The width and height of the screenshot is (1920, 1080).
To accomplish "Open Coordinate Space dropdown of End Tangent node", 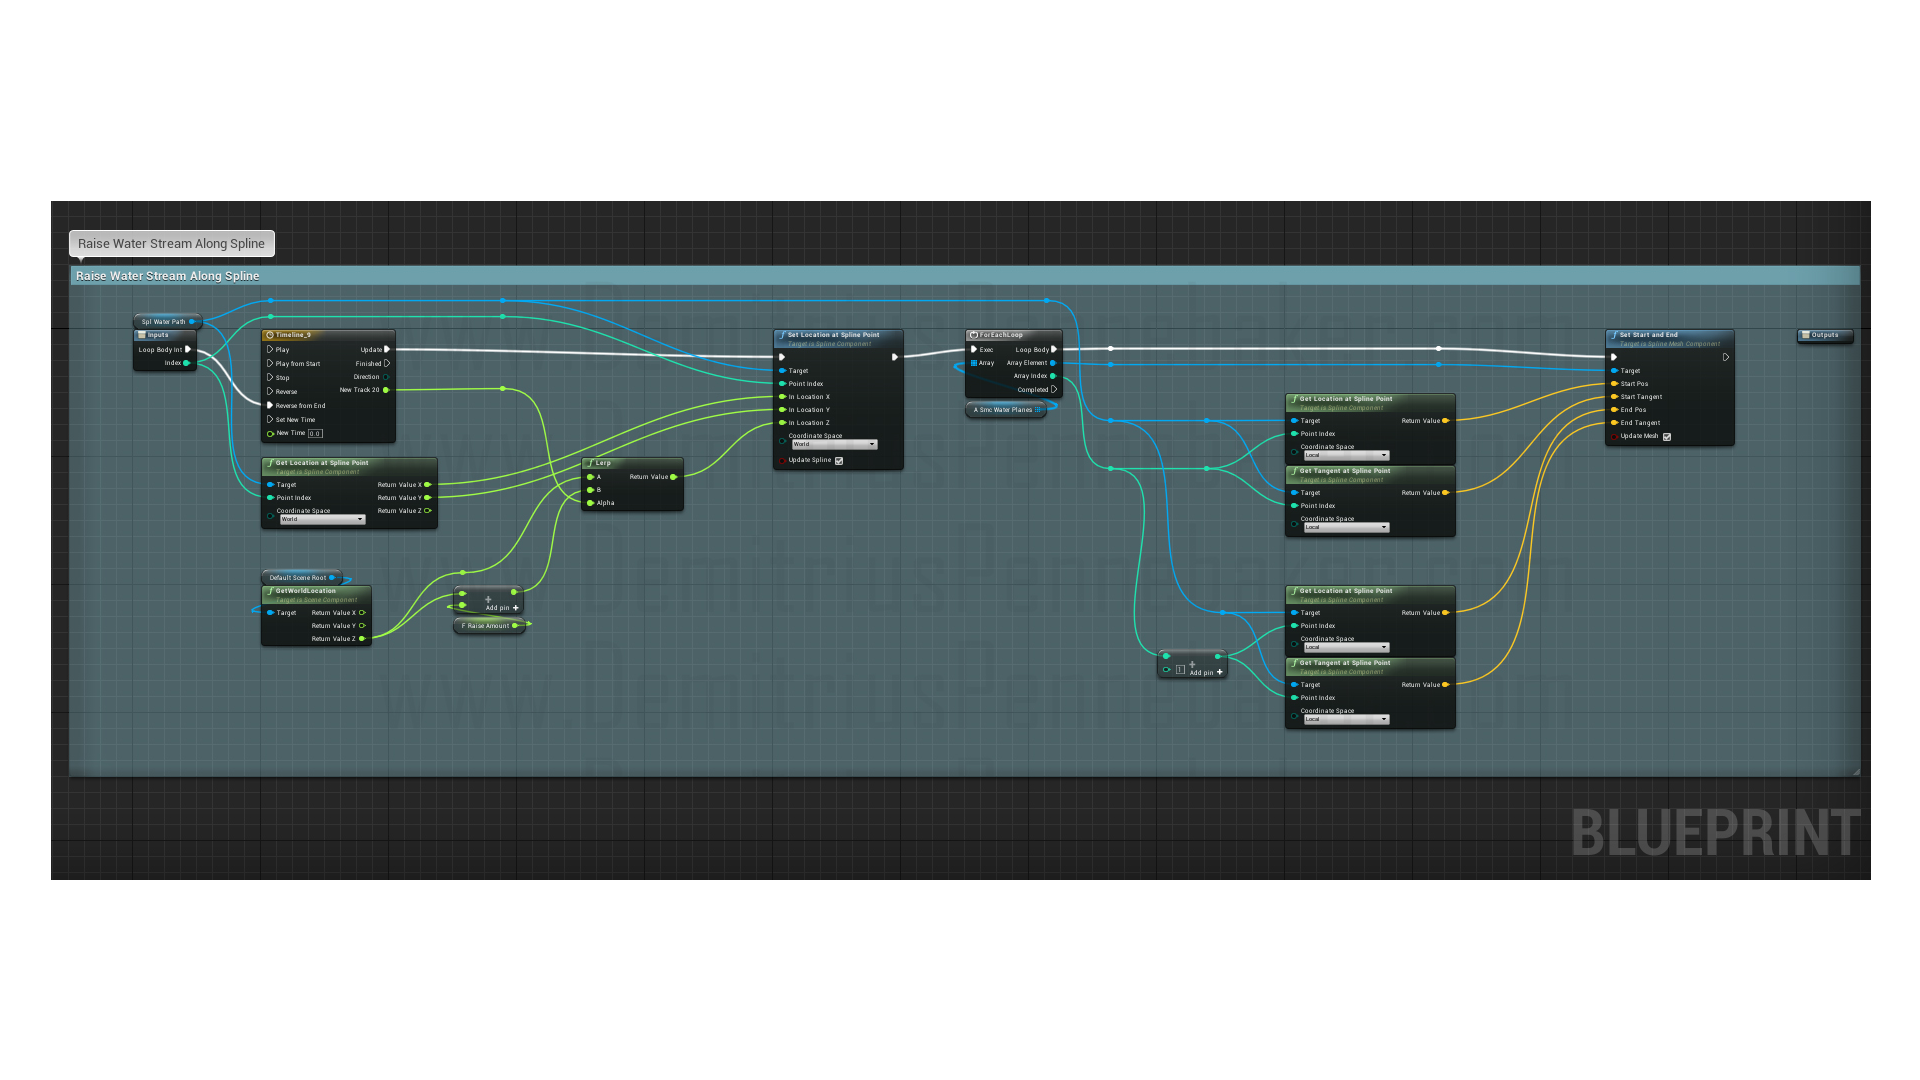I will (1346, 719).
